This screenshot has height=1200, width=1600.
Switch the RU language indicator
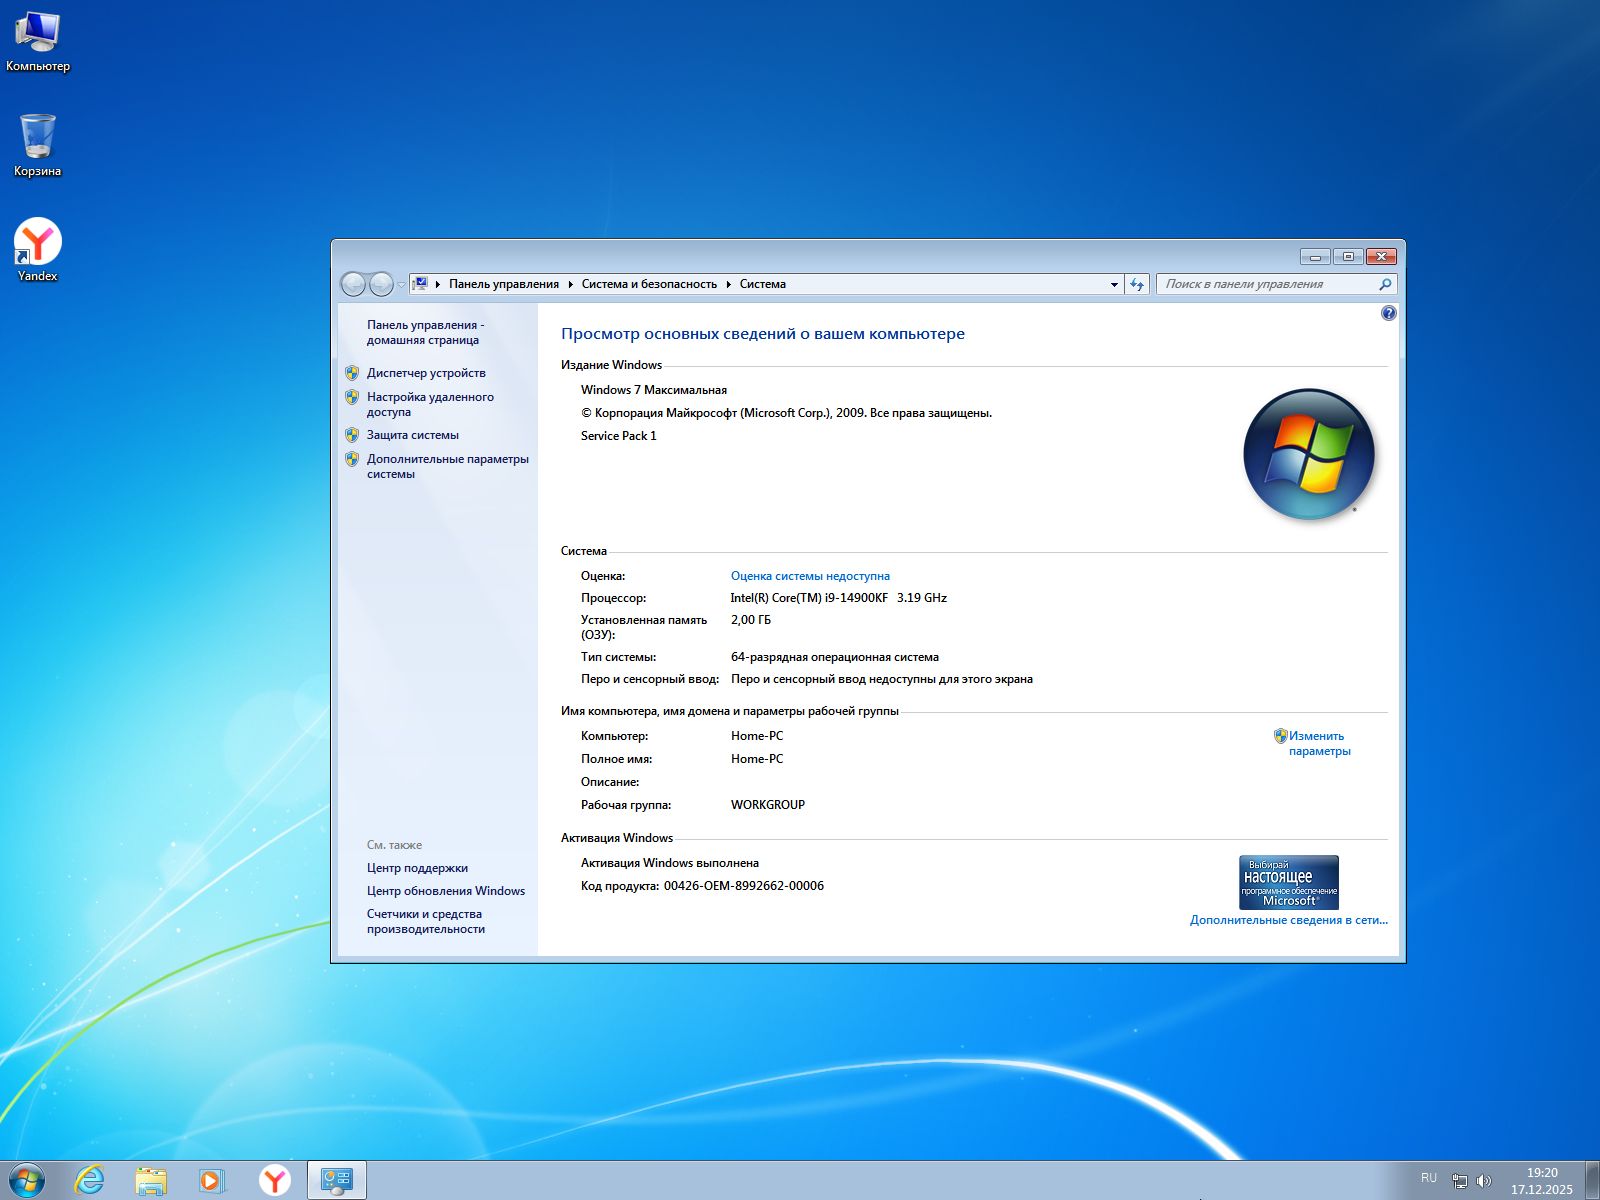point(1428,1178)
